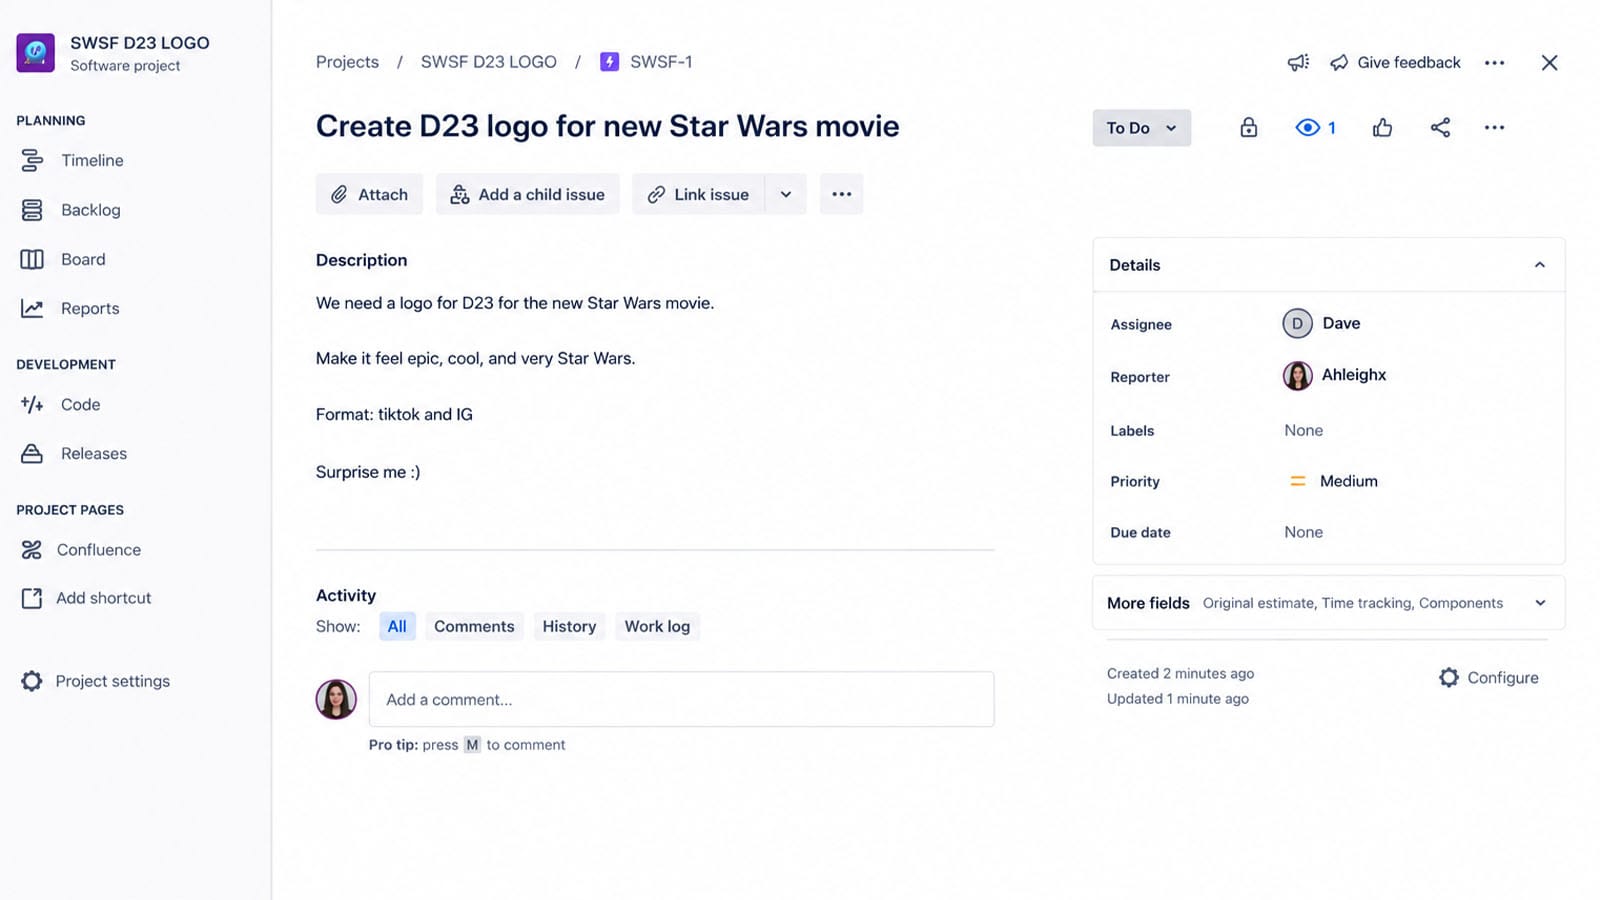This screenshot has width=1600, height=900.
Task: Click the Dave assignee avatar
Action: click(x=1297, y=324)
